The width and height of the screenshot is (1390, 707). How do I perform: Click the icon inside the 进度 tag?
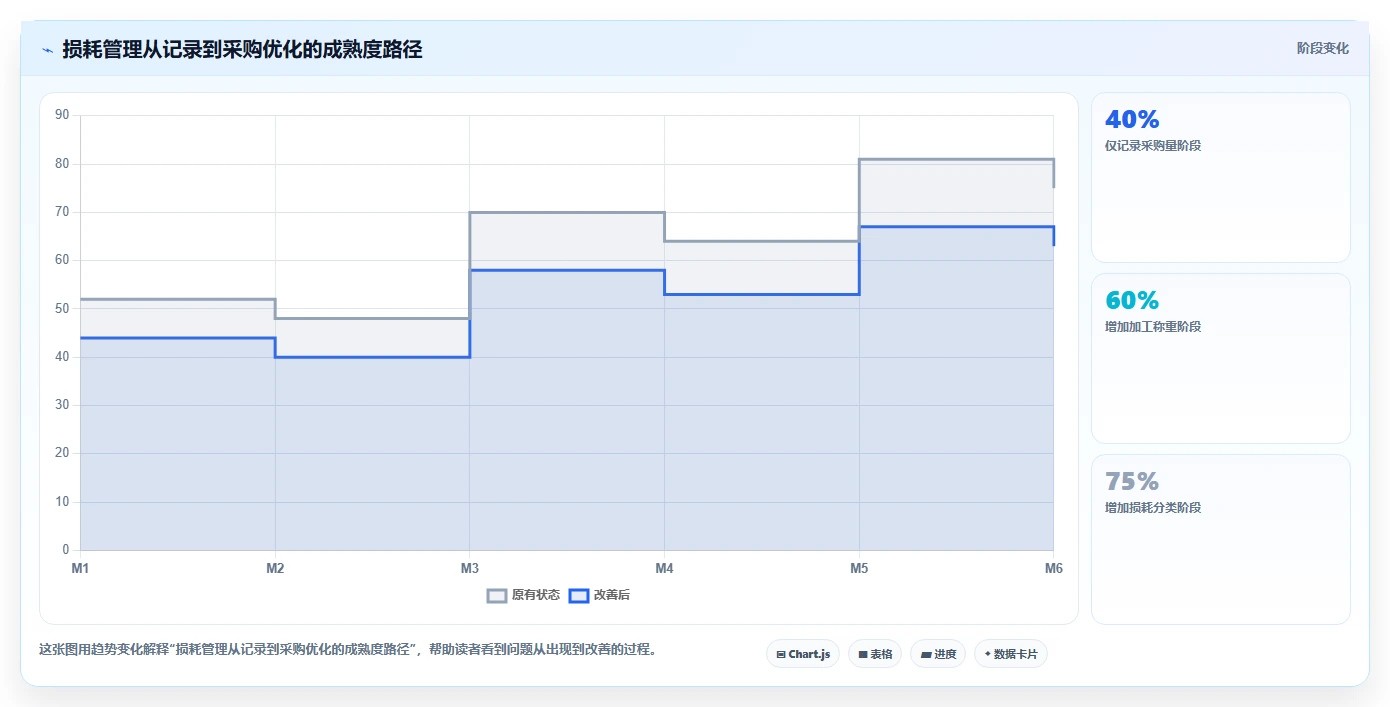click(x=926, y=655)
